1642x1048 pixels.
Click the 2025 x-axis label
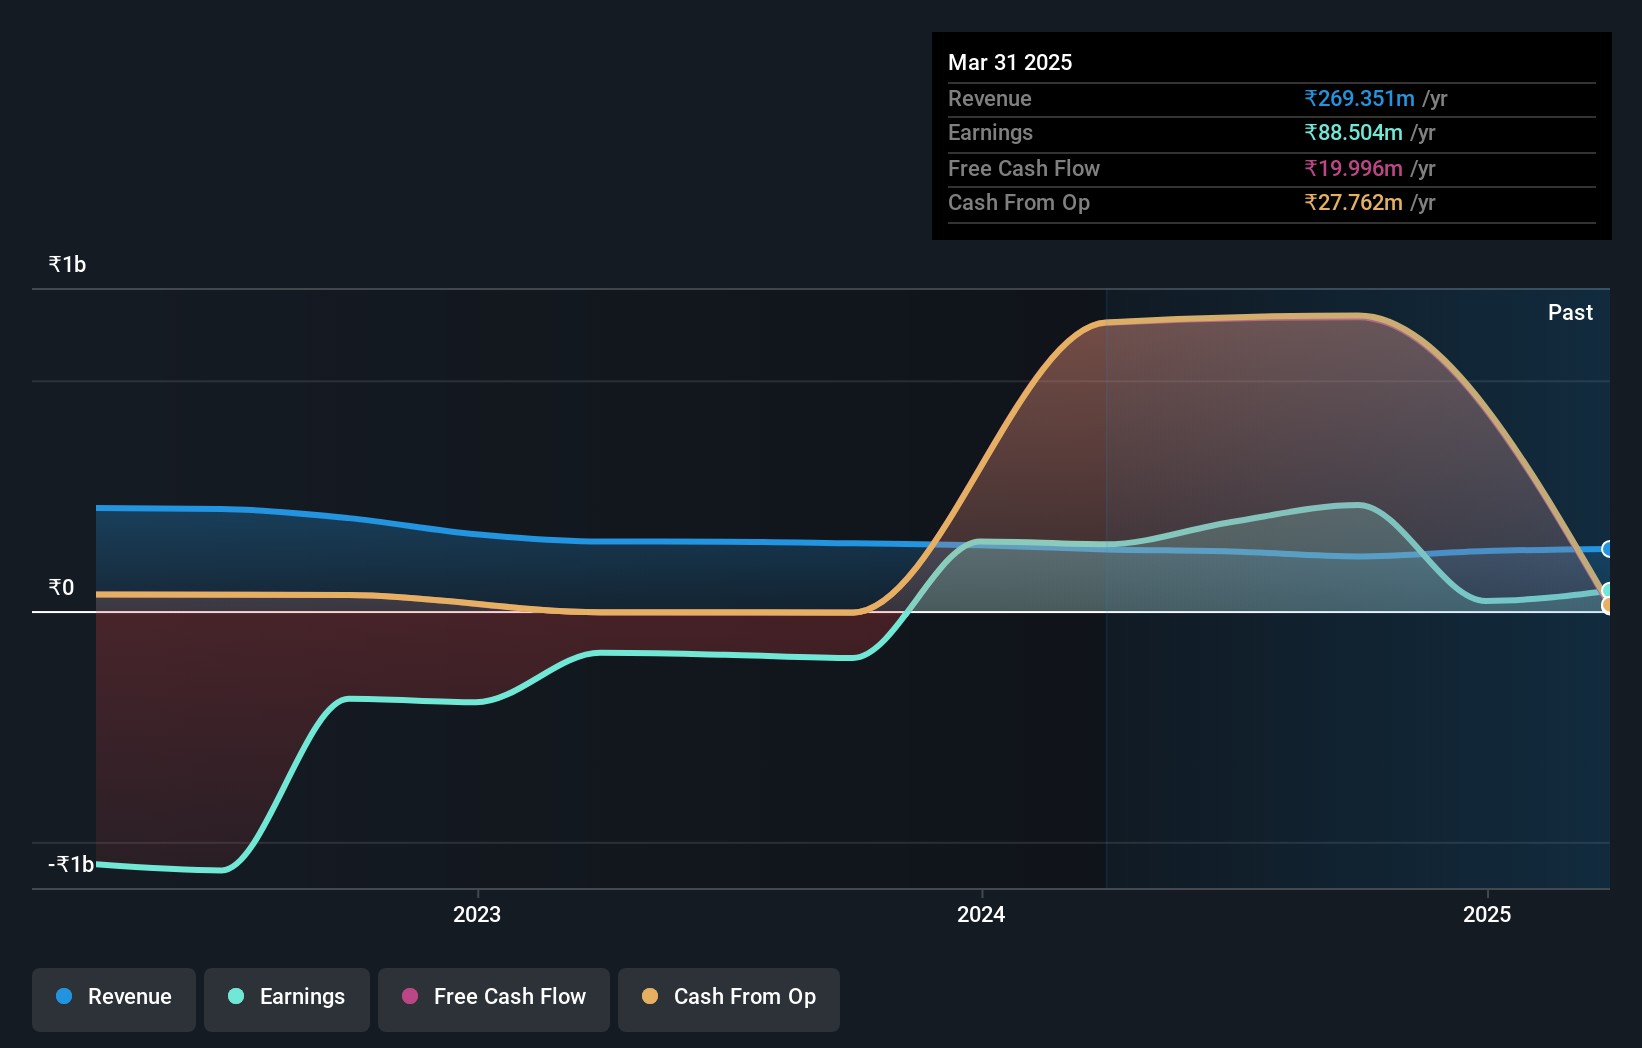coord(1487,914)
